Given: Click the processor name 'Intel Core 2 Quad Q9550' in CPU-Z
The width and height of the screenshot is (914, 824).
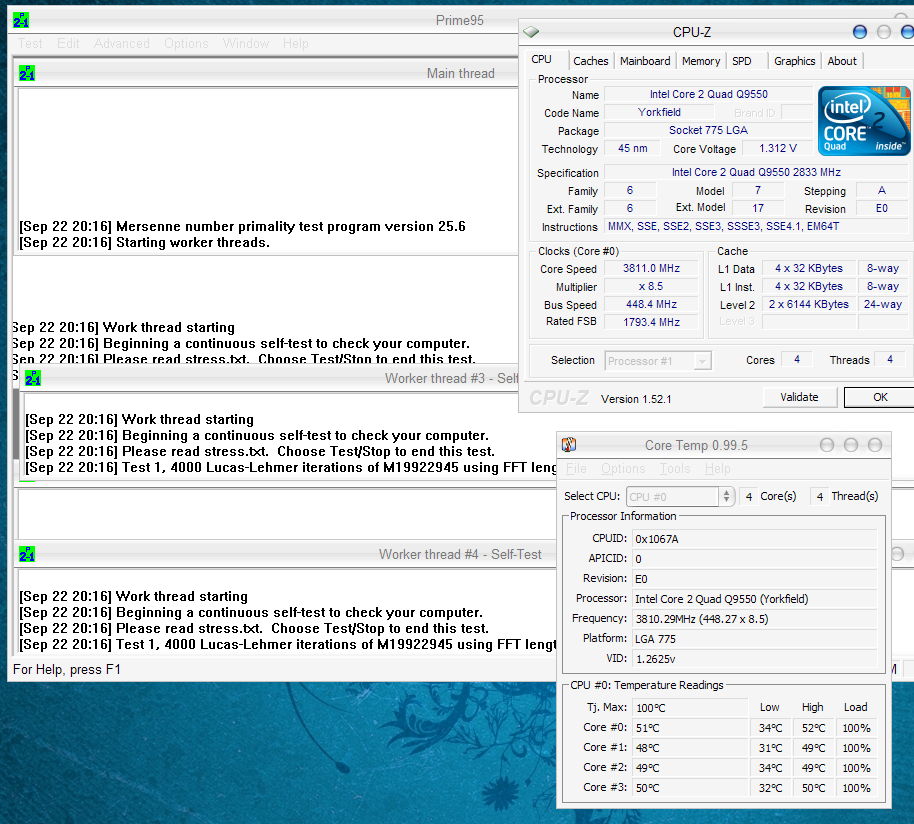Looking at the screenshot, I should click(709, 94).
